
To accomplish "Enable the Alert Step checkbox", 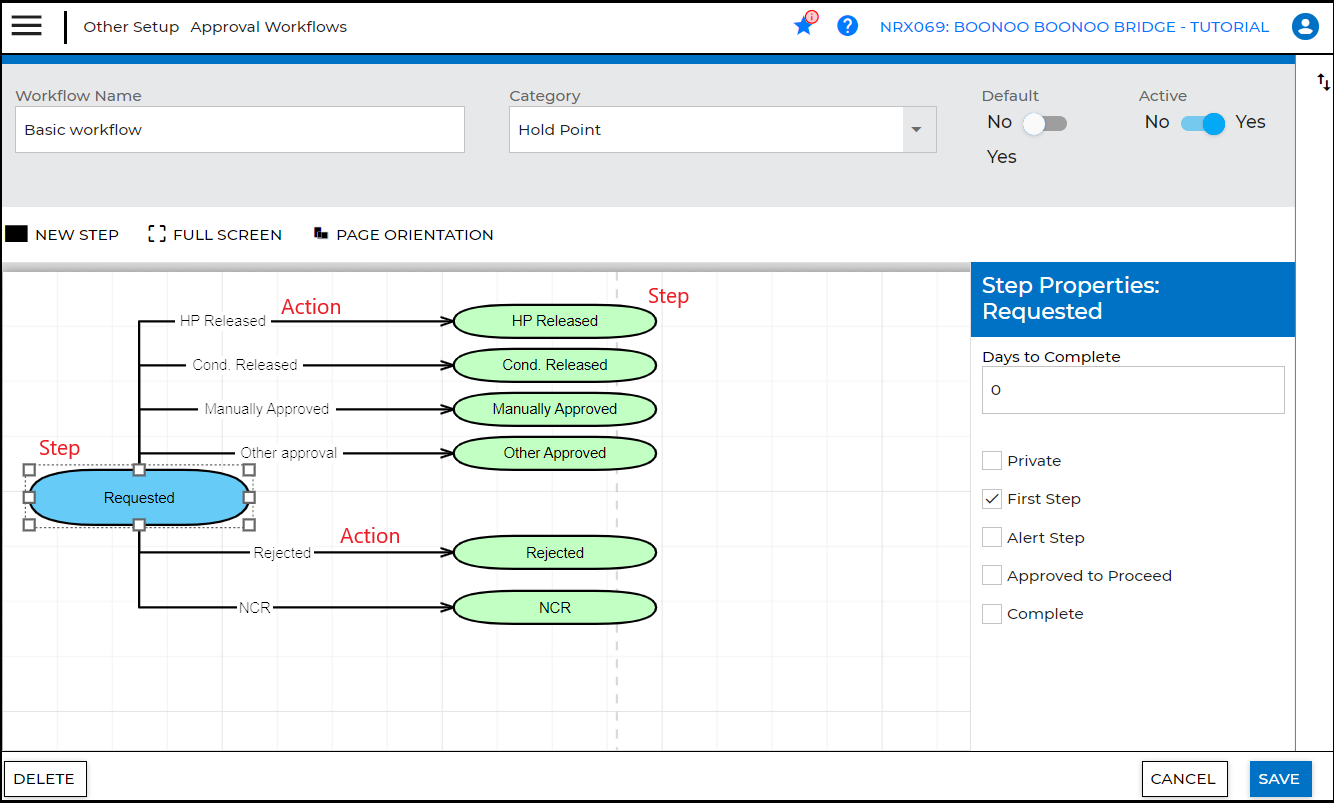I will tap(992, 538).
